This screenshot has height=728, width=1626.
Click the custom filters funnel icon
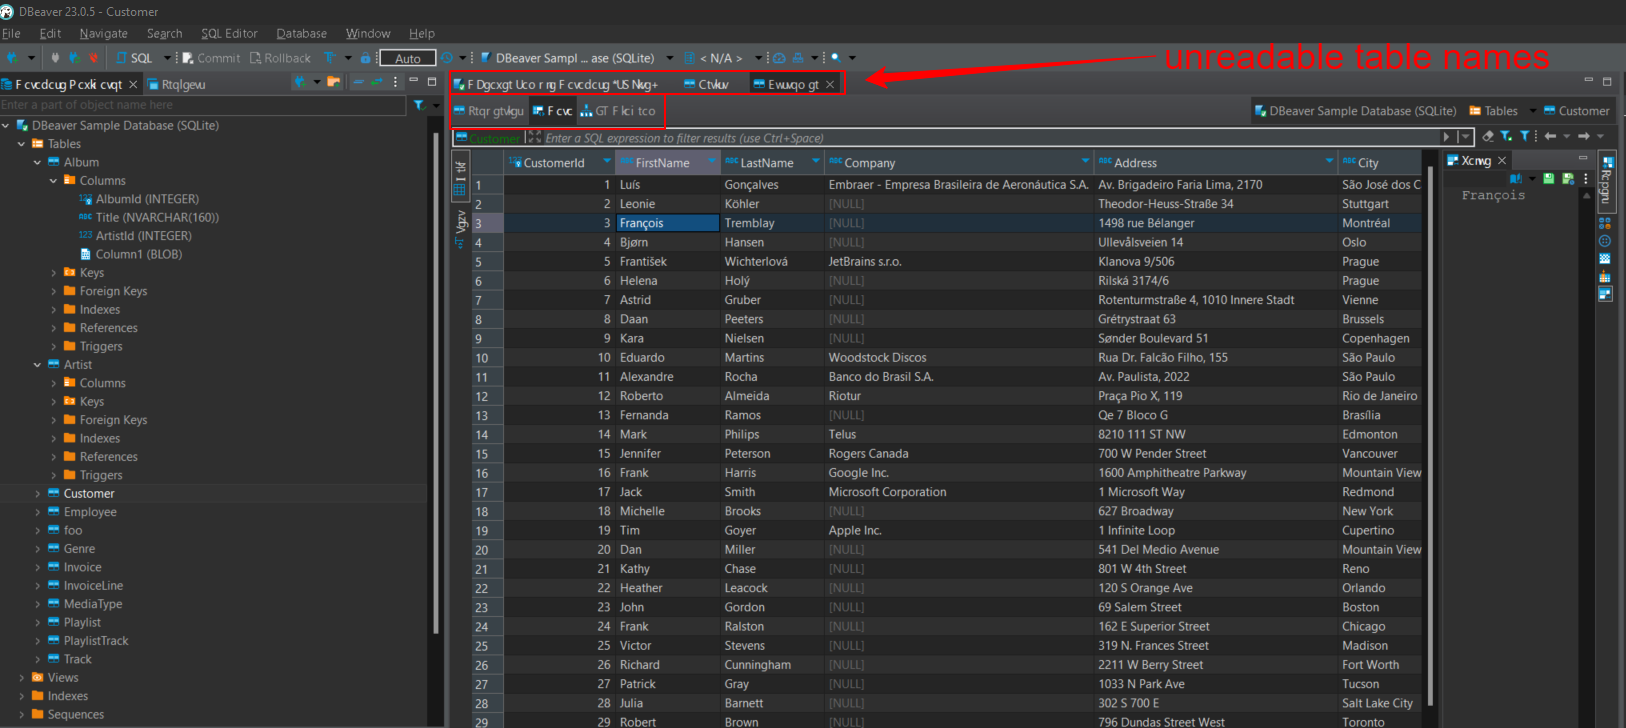(1524, 136)
